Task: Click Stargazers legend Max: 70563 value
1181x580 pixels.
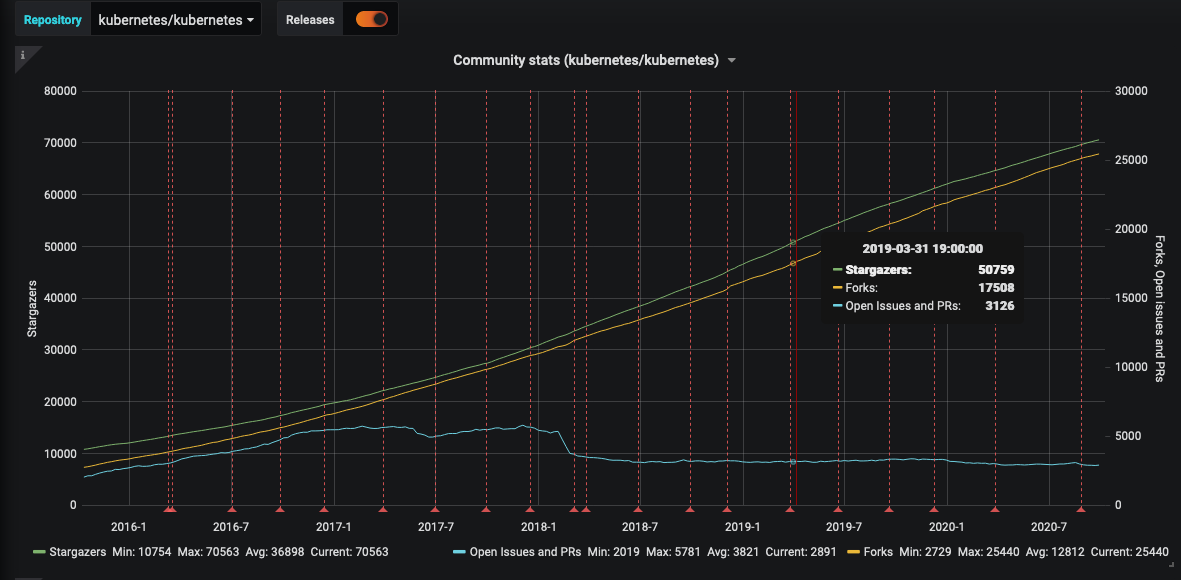Action: [x=207, y=551]
